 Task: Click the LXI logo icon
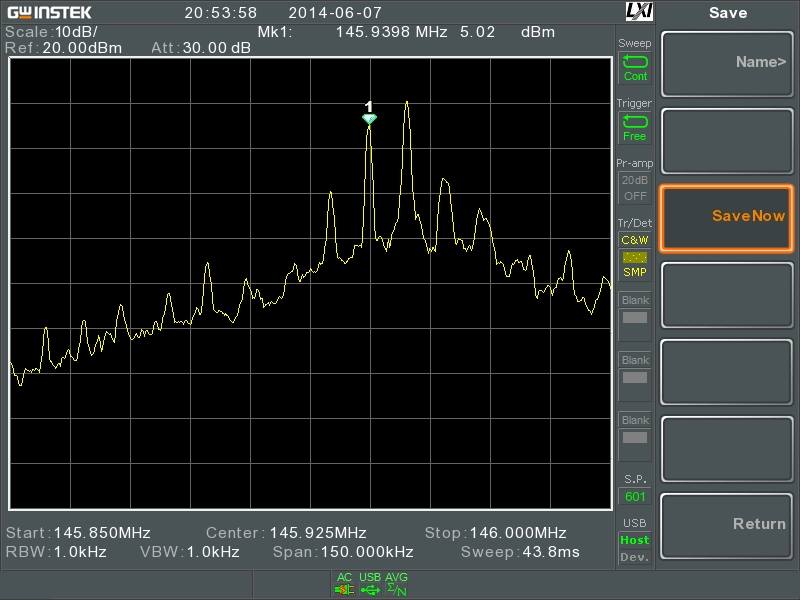[639, 11]
